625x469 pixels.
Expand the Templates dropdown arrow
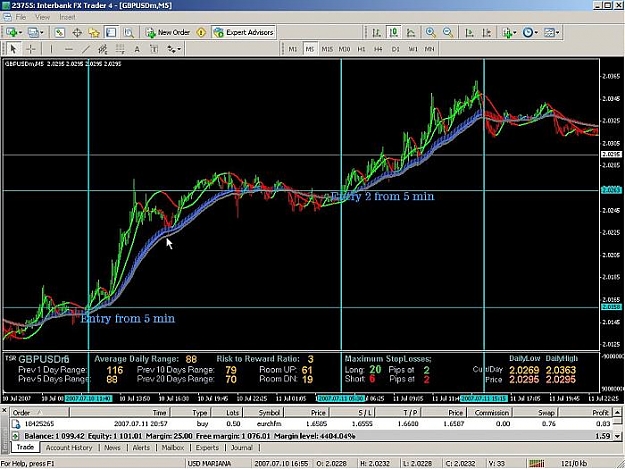pyautogui.click(x=558, y=33)
